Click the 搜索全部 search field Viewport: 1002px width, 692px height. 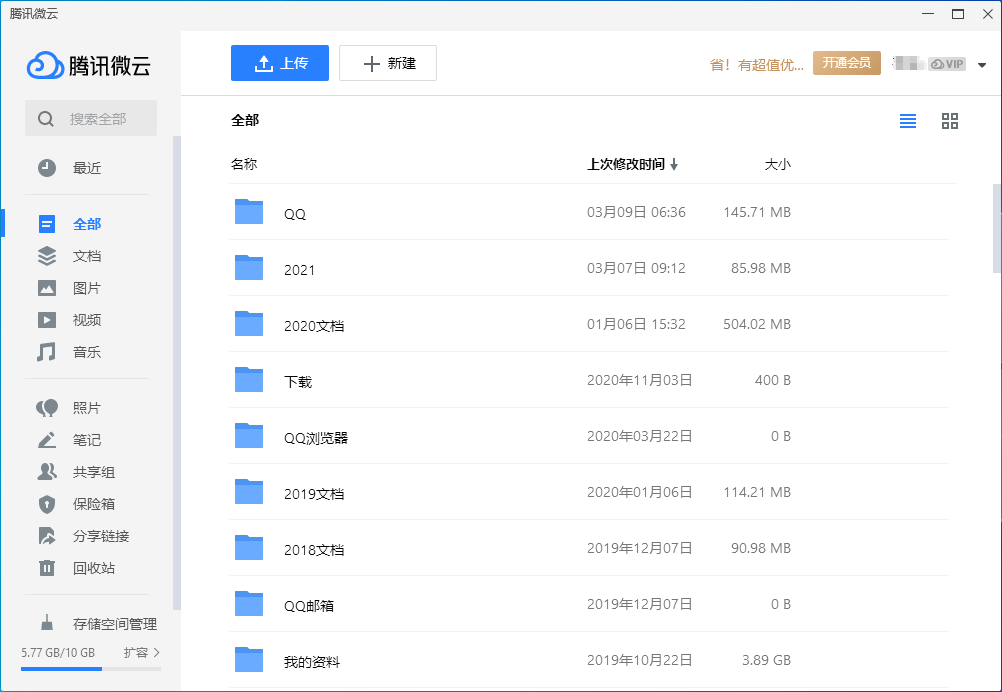coord(98,119)
